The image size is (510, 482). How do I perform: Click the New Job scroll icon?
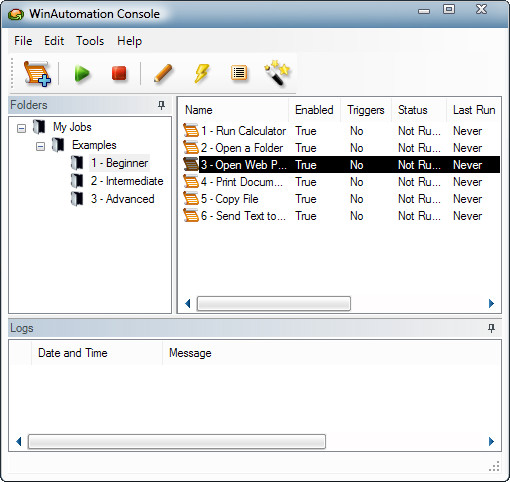(37, 73)
